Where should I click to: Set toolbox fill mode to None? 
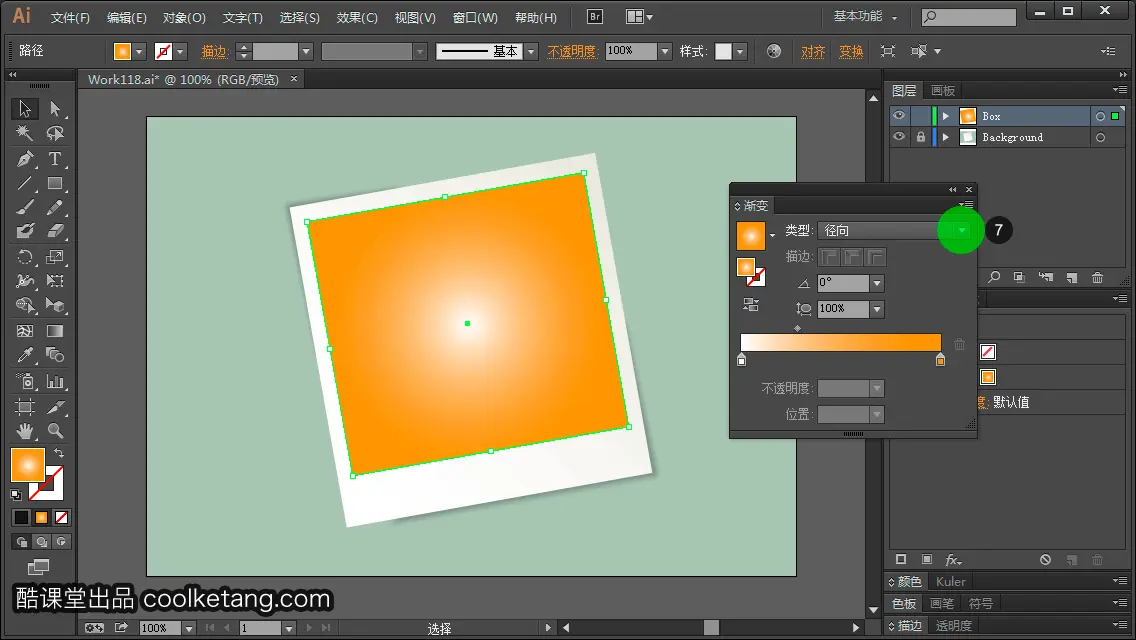coord(62,518)
